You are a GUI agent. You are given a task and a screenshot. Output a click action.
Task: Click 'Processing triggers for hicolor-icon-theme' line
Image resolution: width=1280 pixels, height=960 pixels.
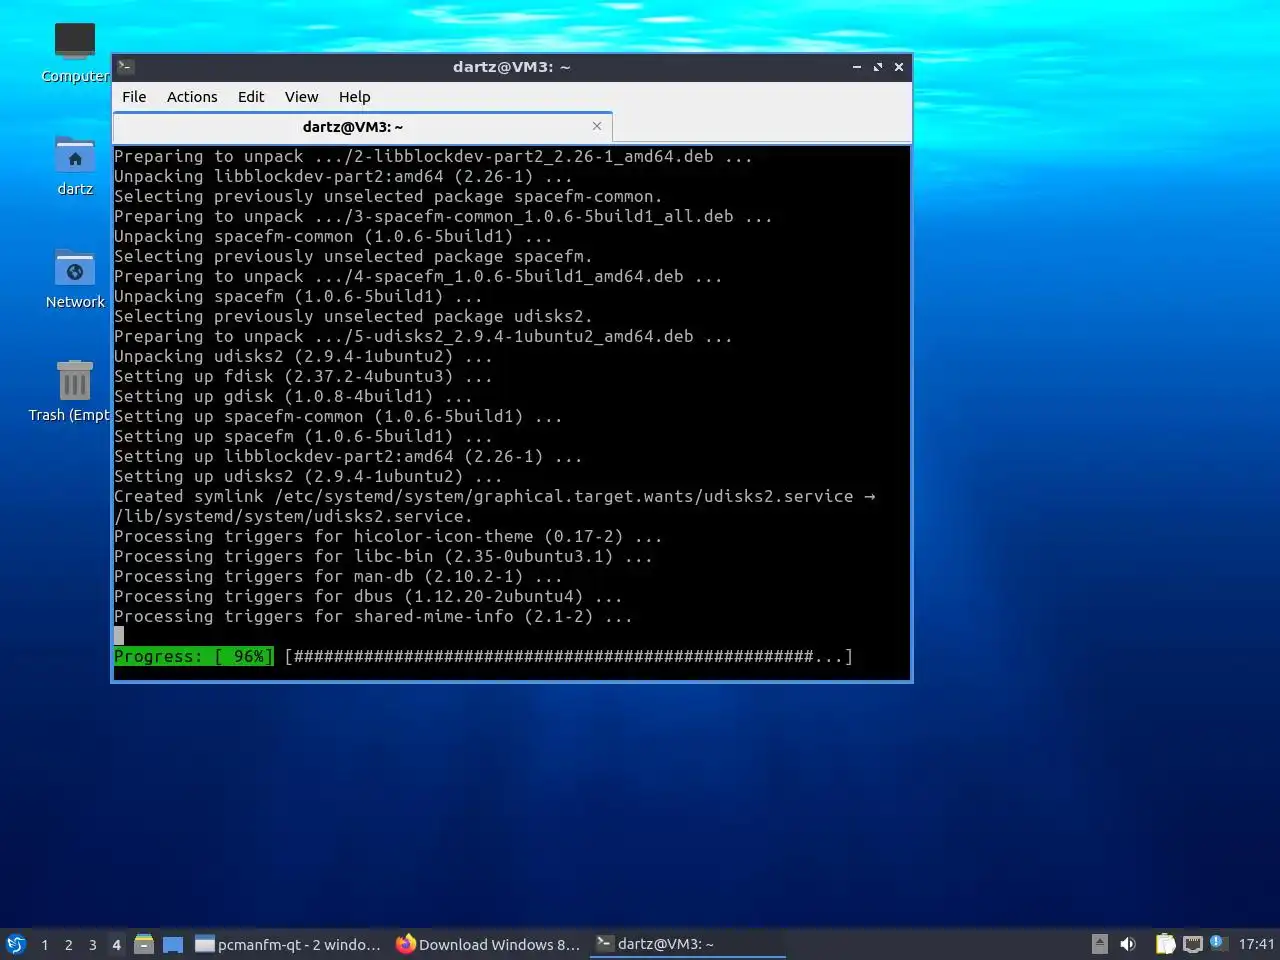[x=388, y=537]
